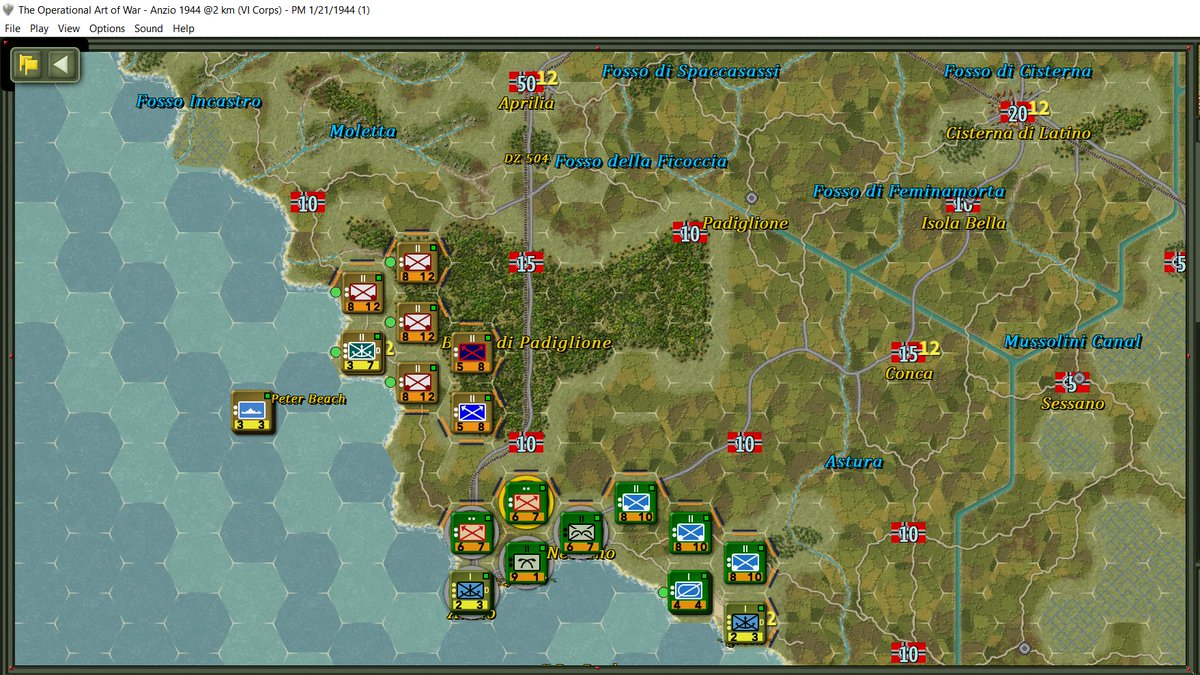The height and width of the screenshot is (675, 1200).
Task: Click the Fosso di Spaccasassi label
Action: 691,71
